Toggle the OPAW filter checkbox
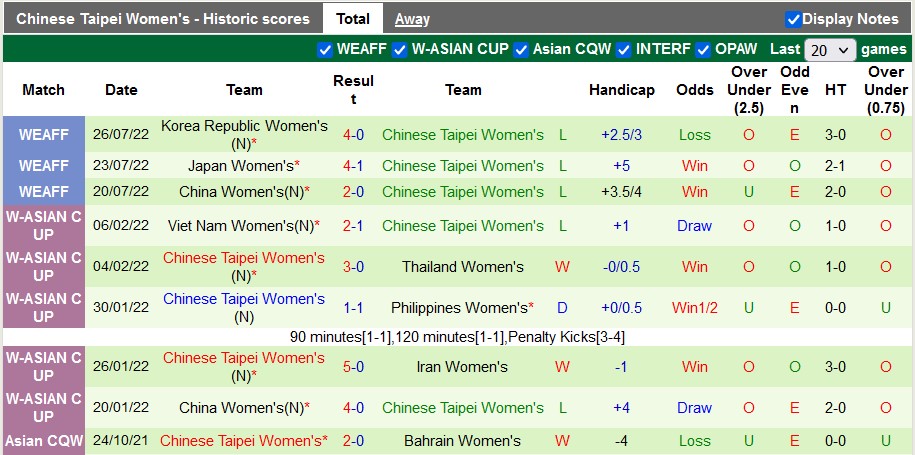Image resolution: width=915 pixels, height=455 pixels. tap(704, 49)
